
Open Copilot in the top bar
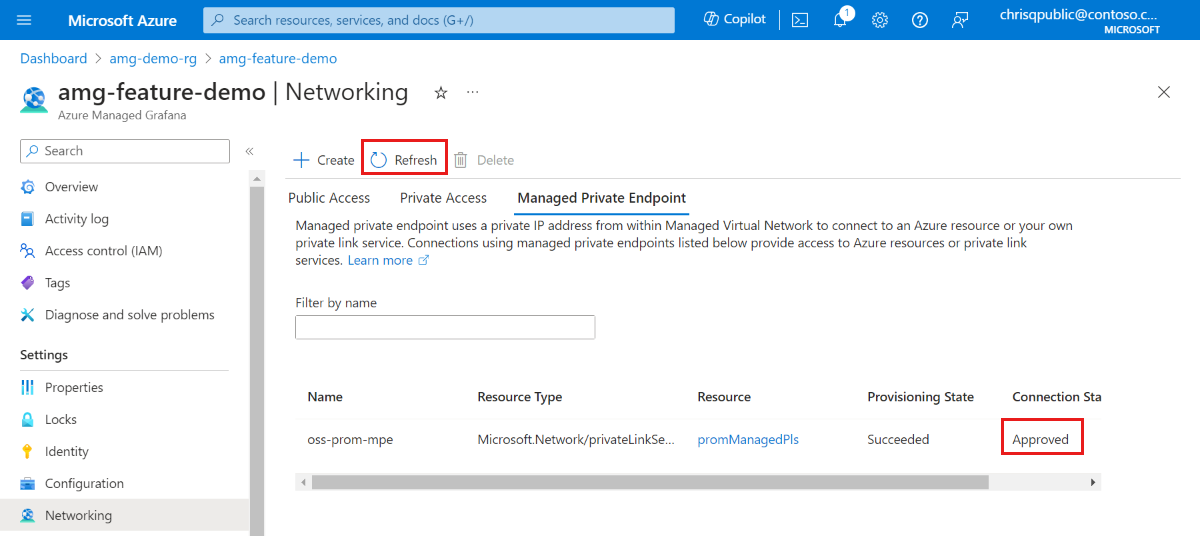tap(735, 20)
